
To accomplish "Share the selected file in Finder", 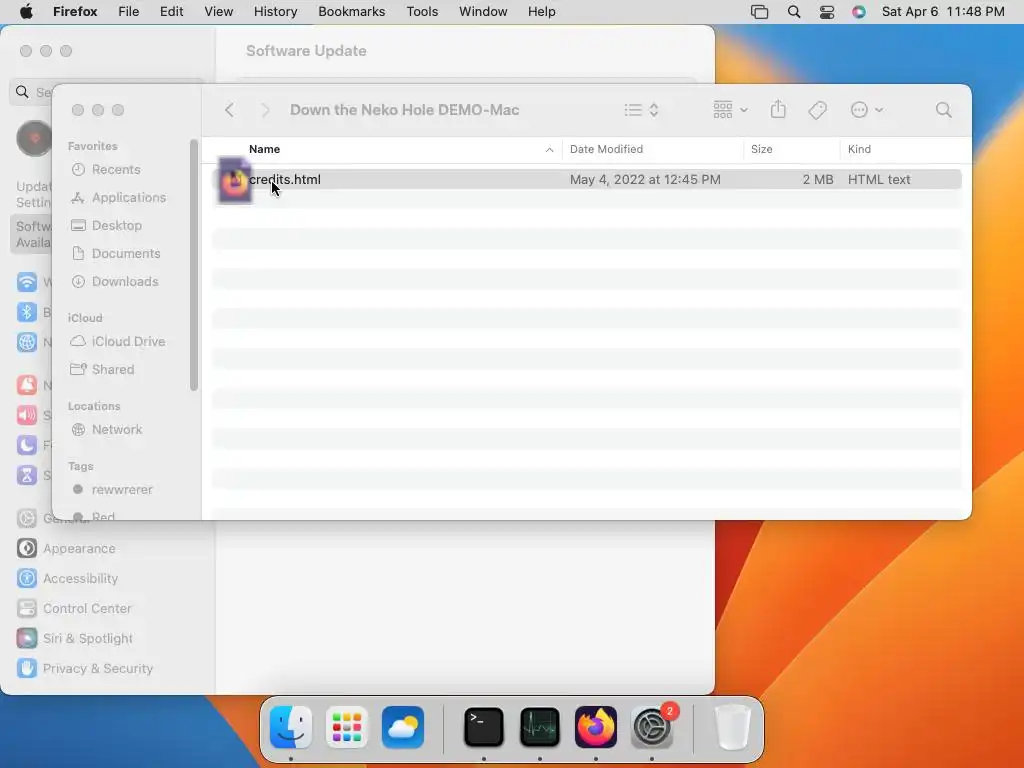I will pos(778,109).
